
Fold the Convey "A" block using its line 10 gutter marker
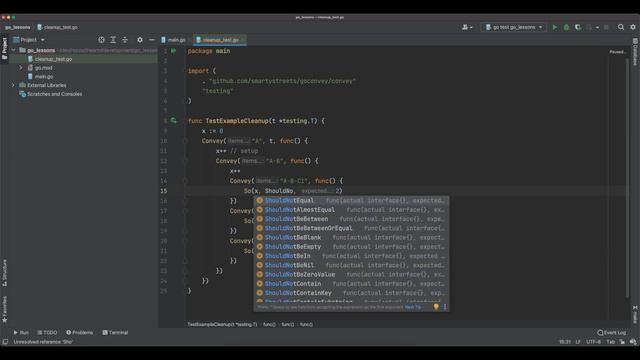(x=185, y=141)
